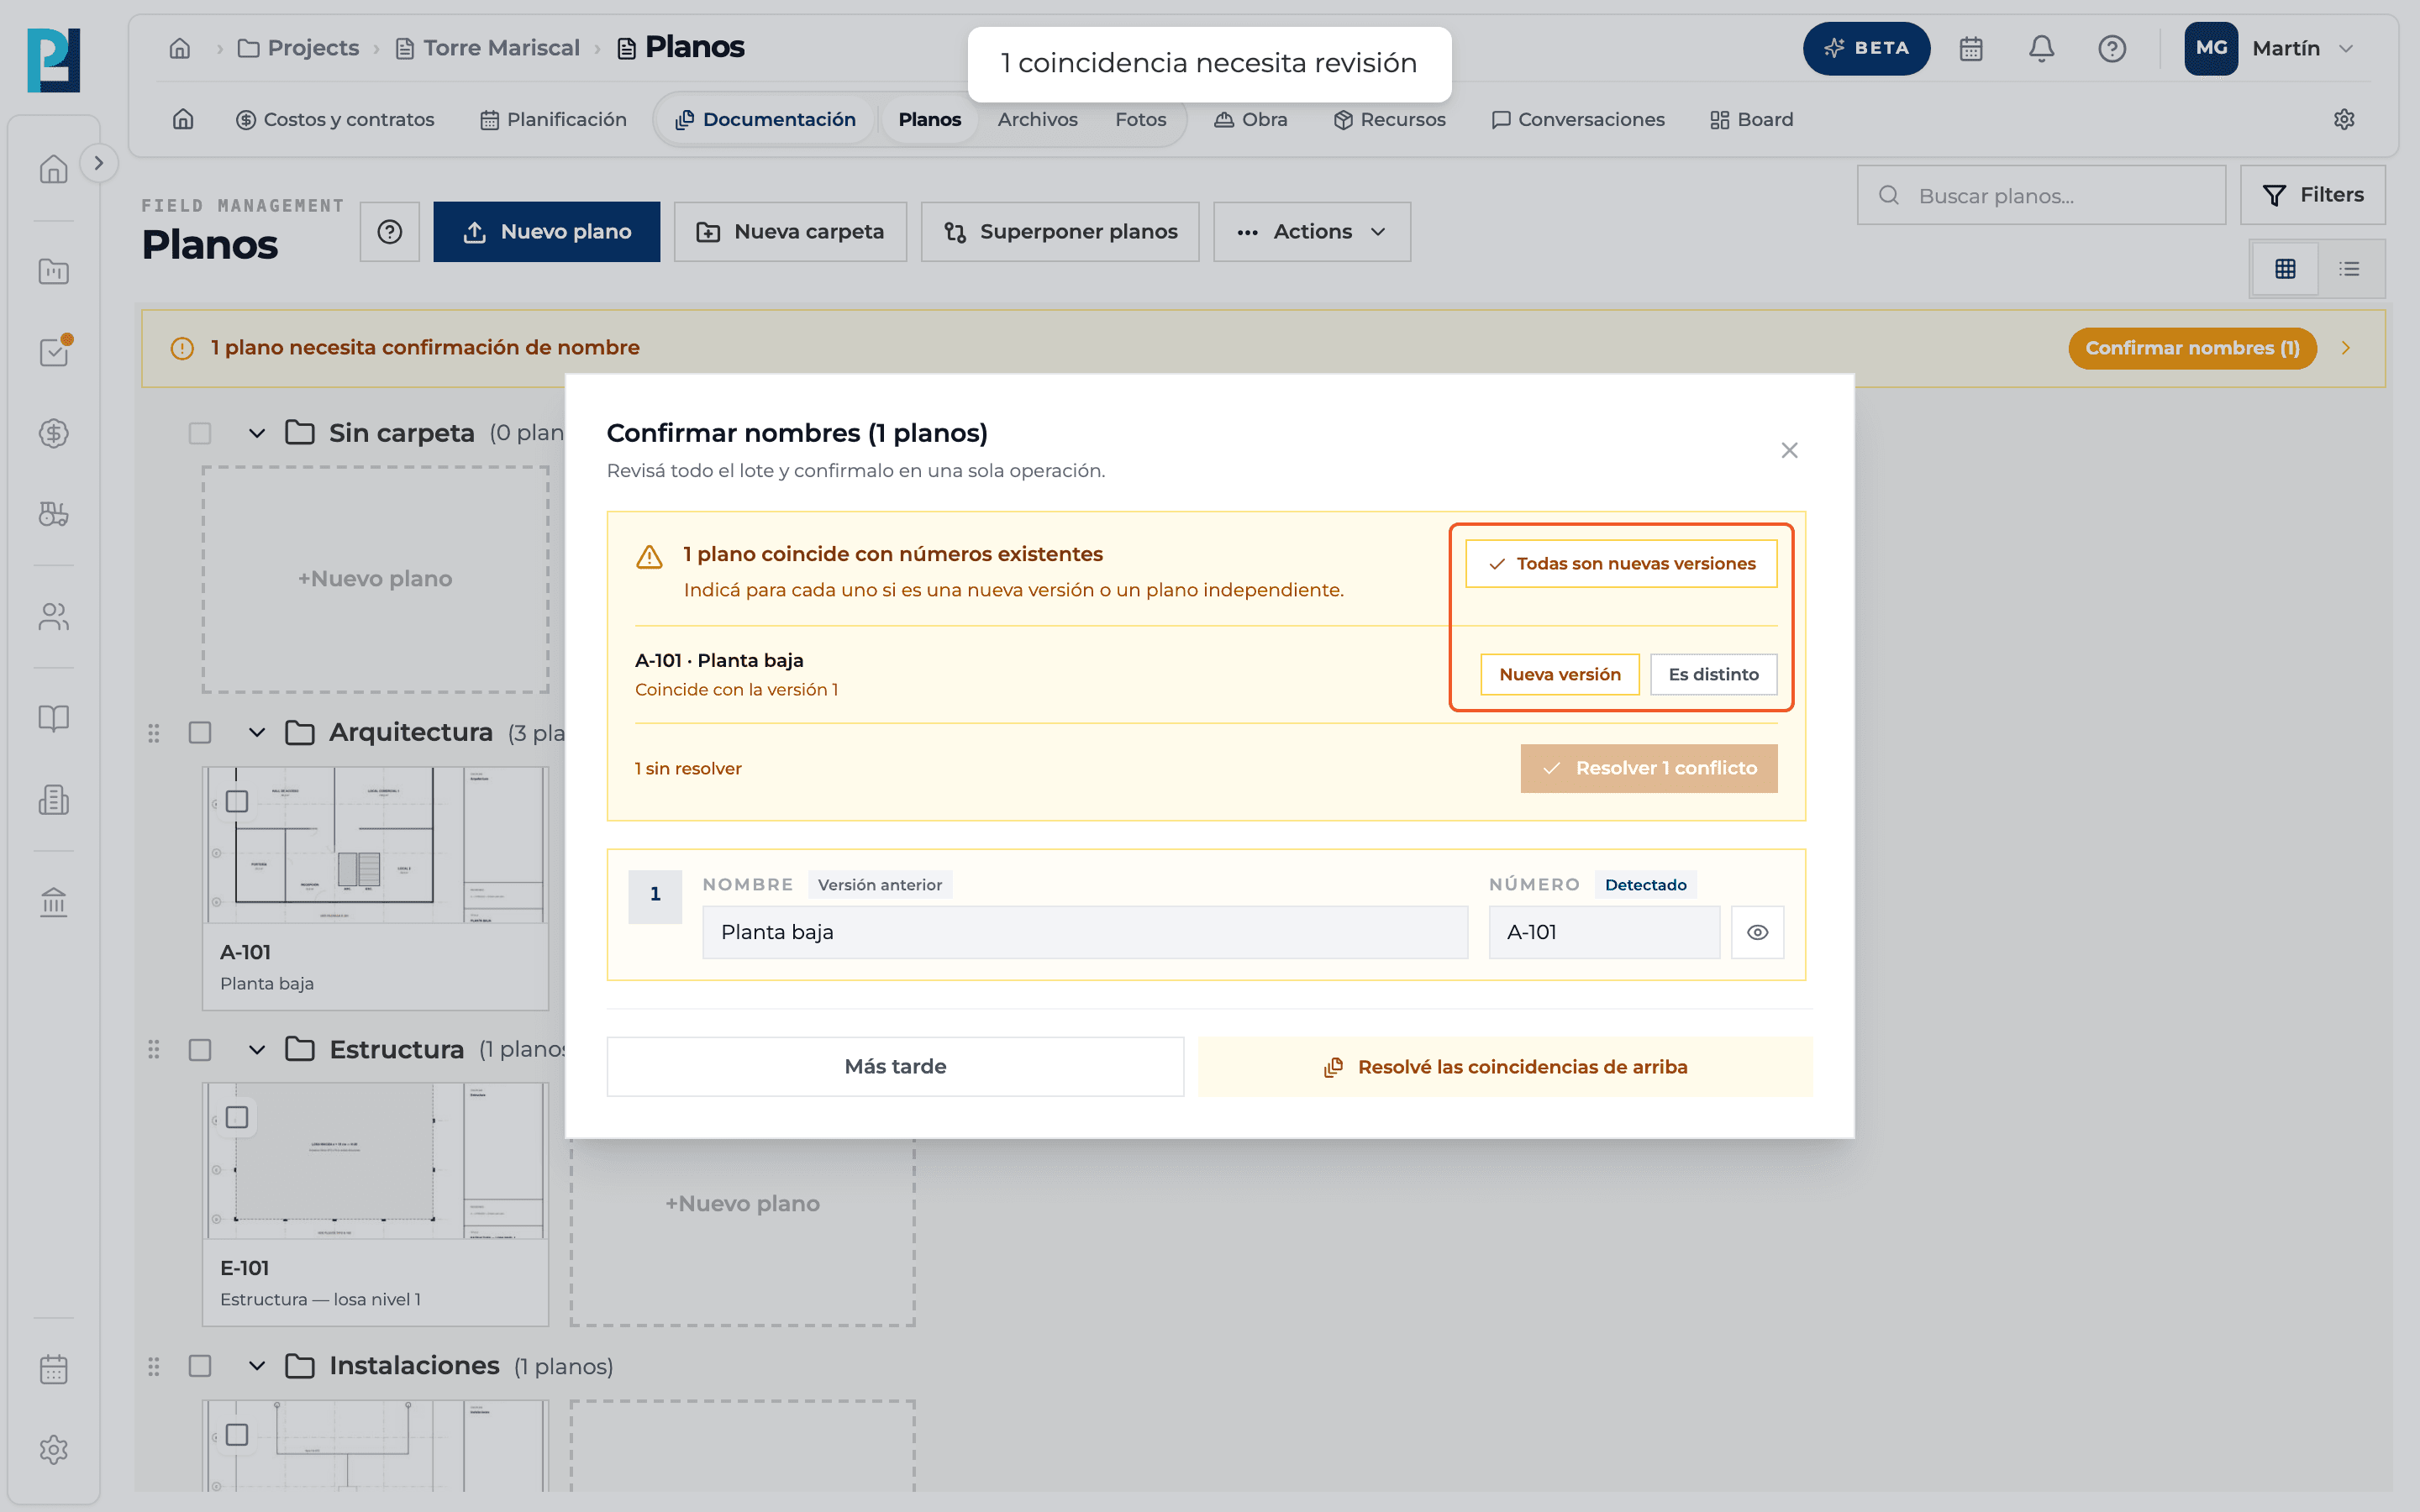This screenshot has height=1512, width=2420.
Task: Click the Buscar planos search field
Action: tap(2041, 195)
